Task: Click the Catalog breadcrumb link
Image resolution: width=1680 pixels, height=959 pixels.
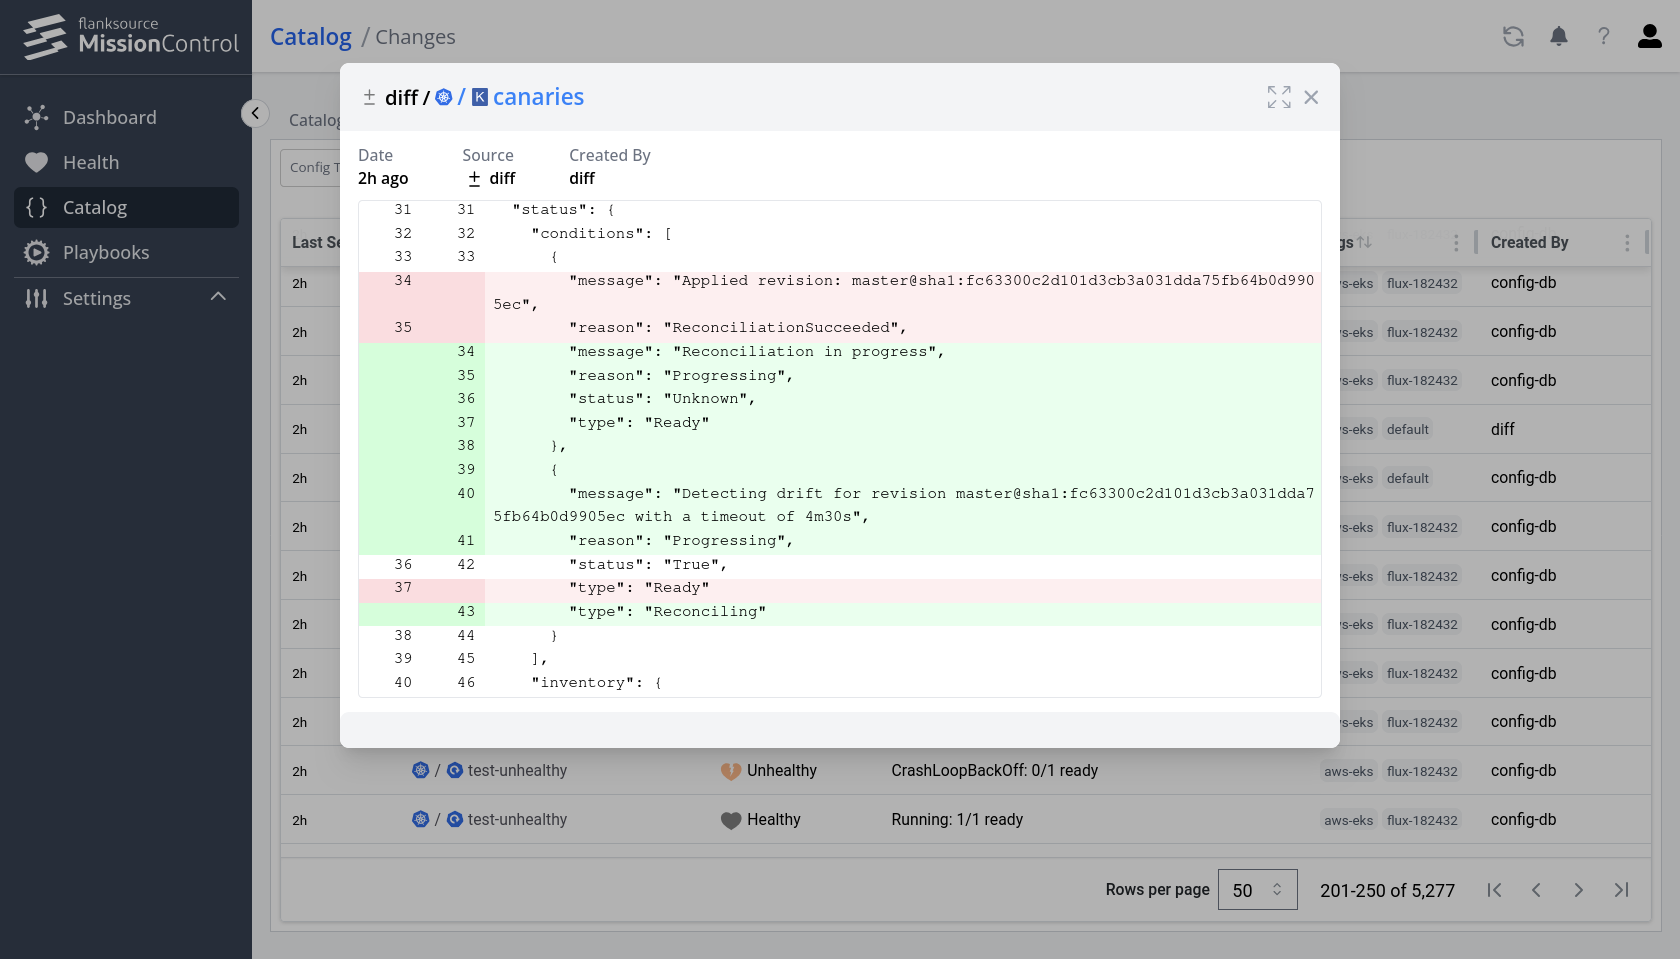Action: click(311, 37)
